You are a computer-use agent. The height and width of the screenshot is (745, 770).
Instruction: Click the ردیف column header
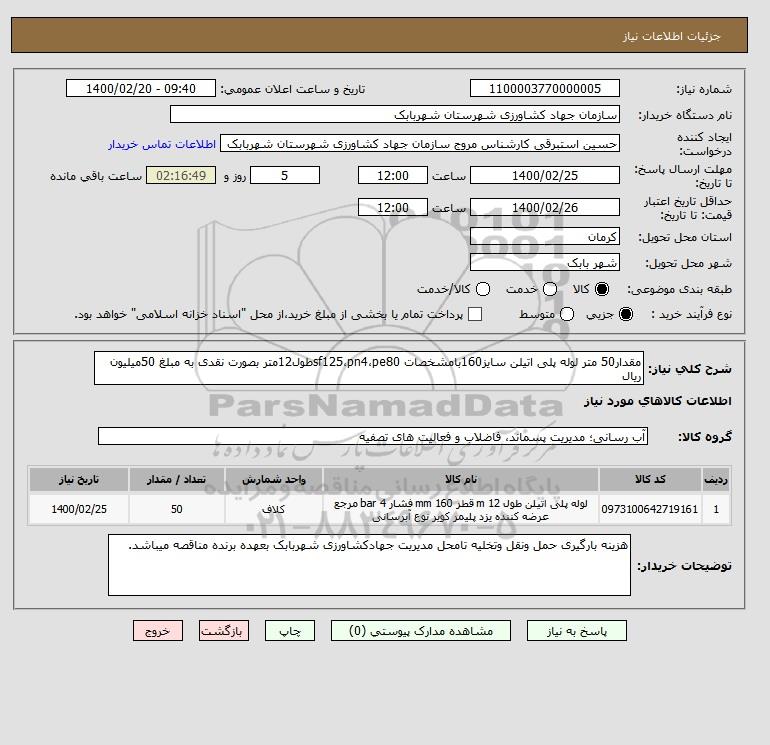click(716, 479)
